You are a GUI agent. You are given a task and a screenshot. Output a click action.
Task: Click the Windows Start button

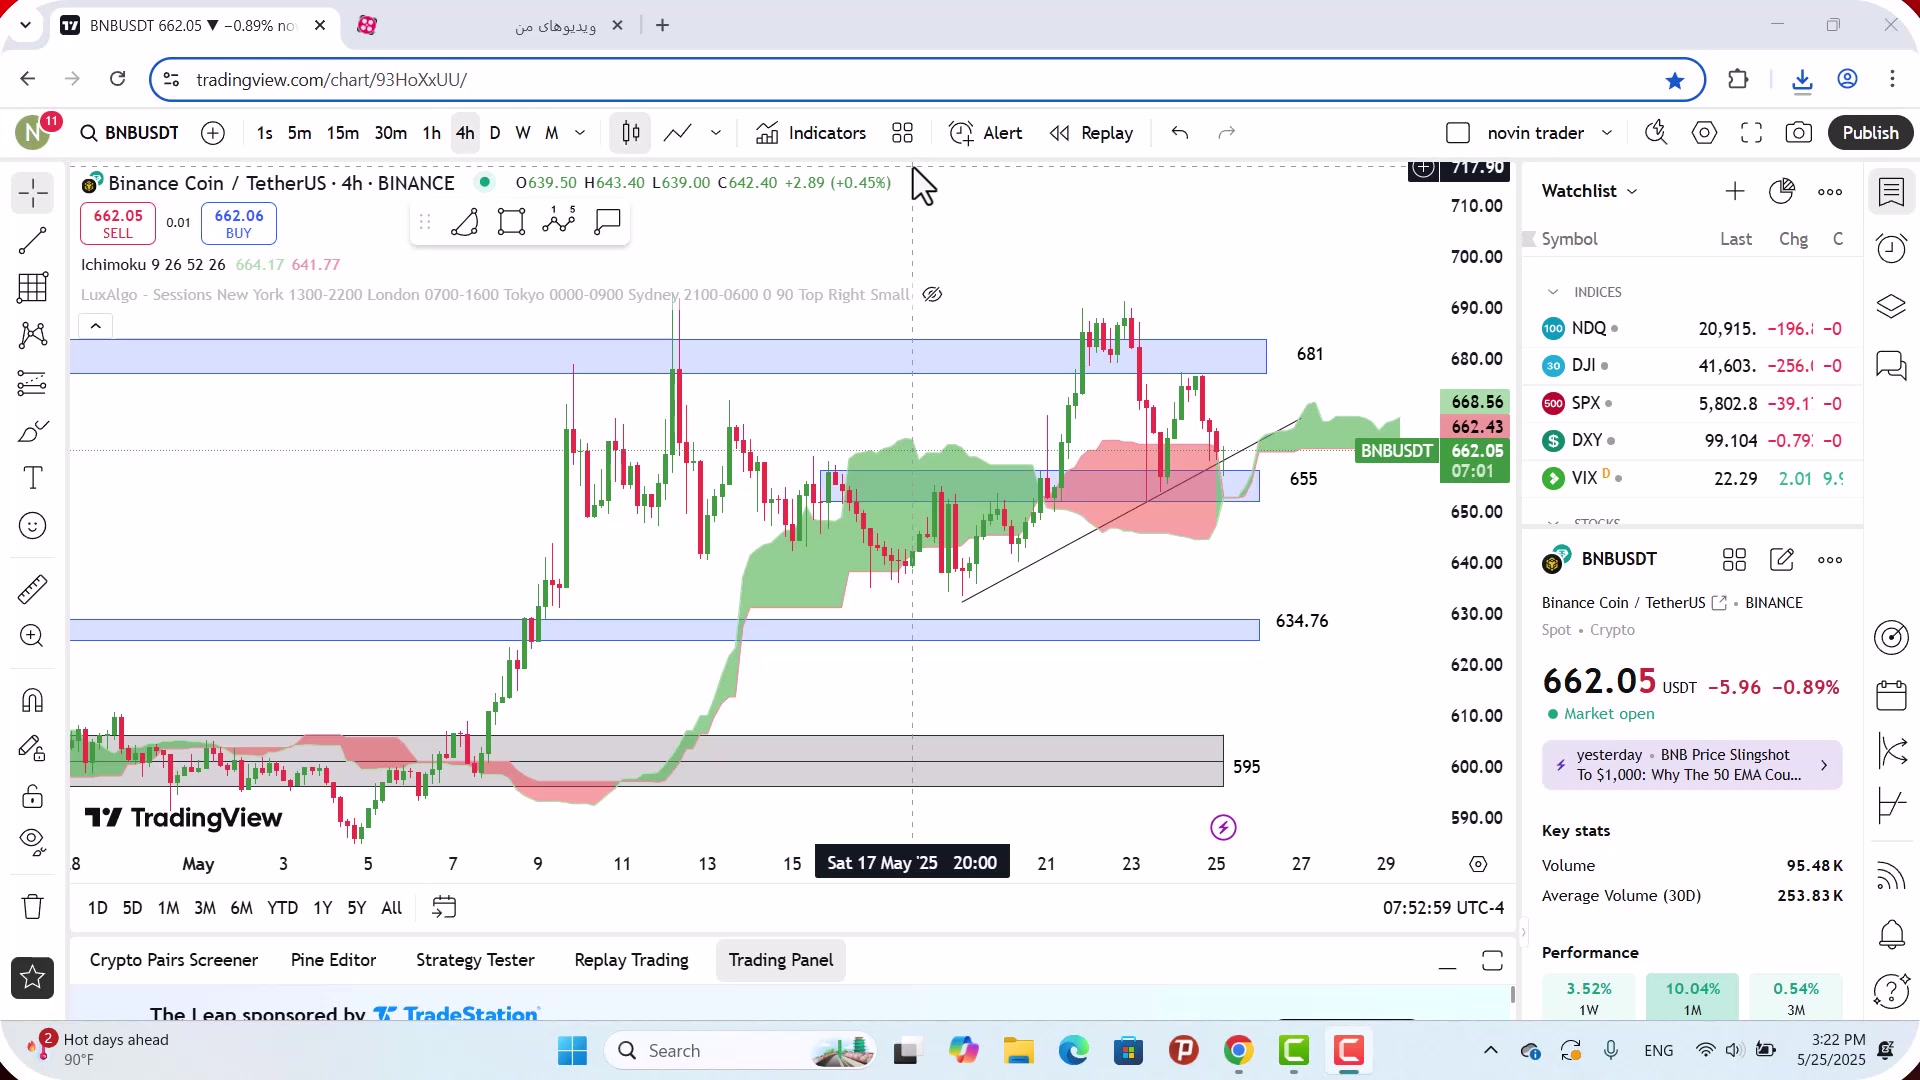click(x=573, y=1051)
